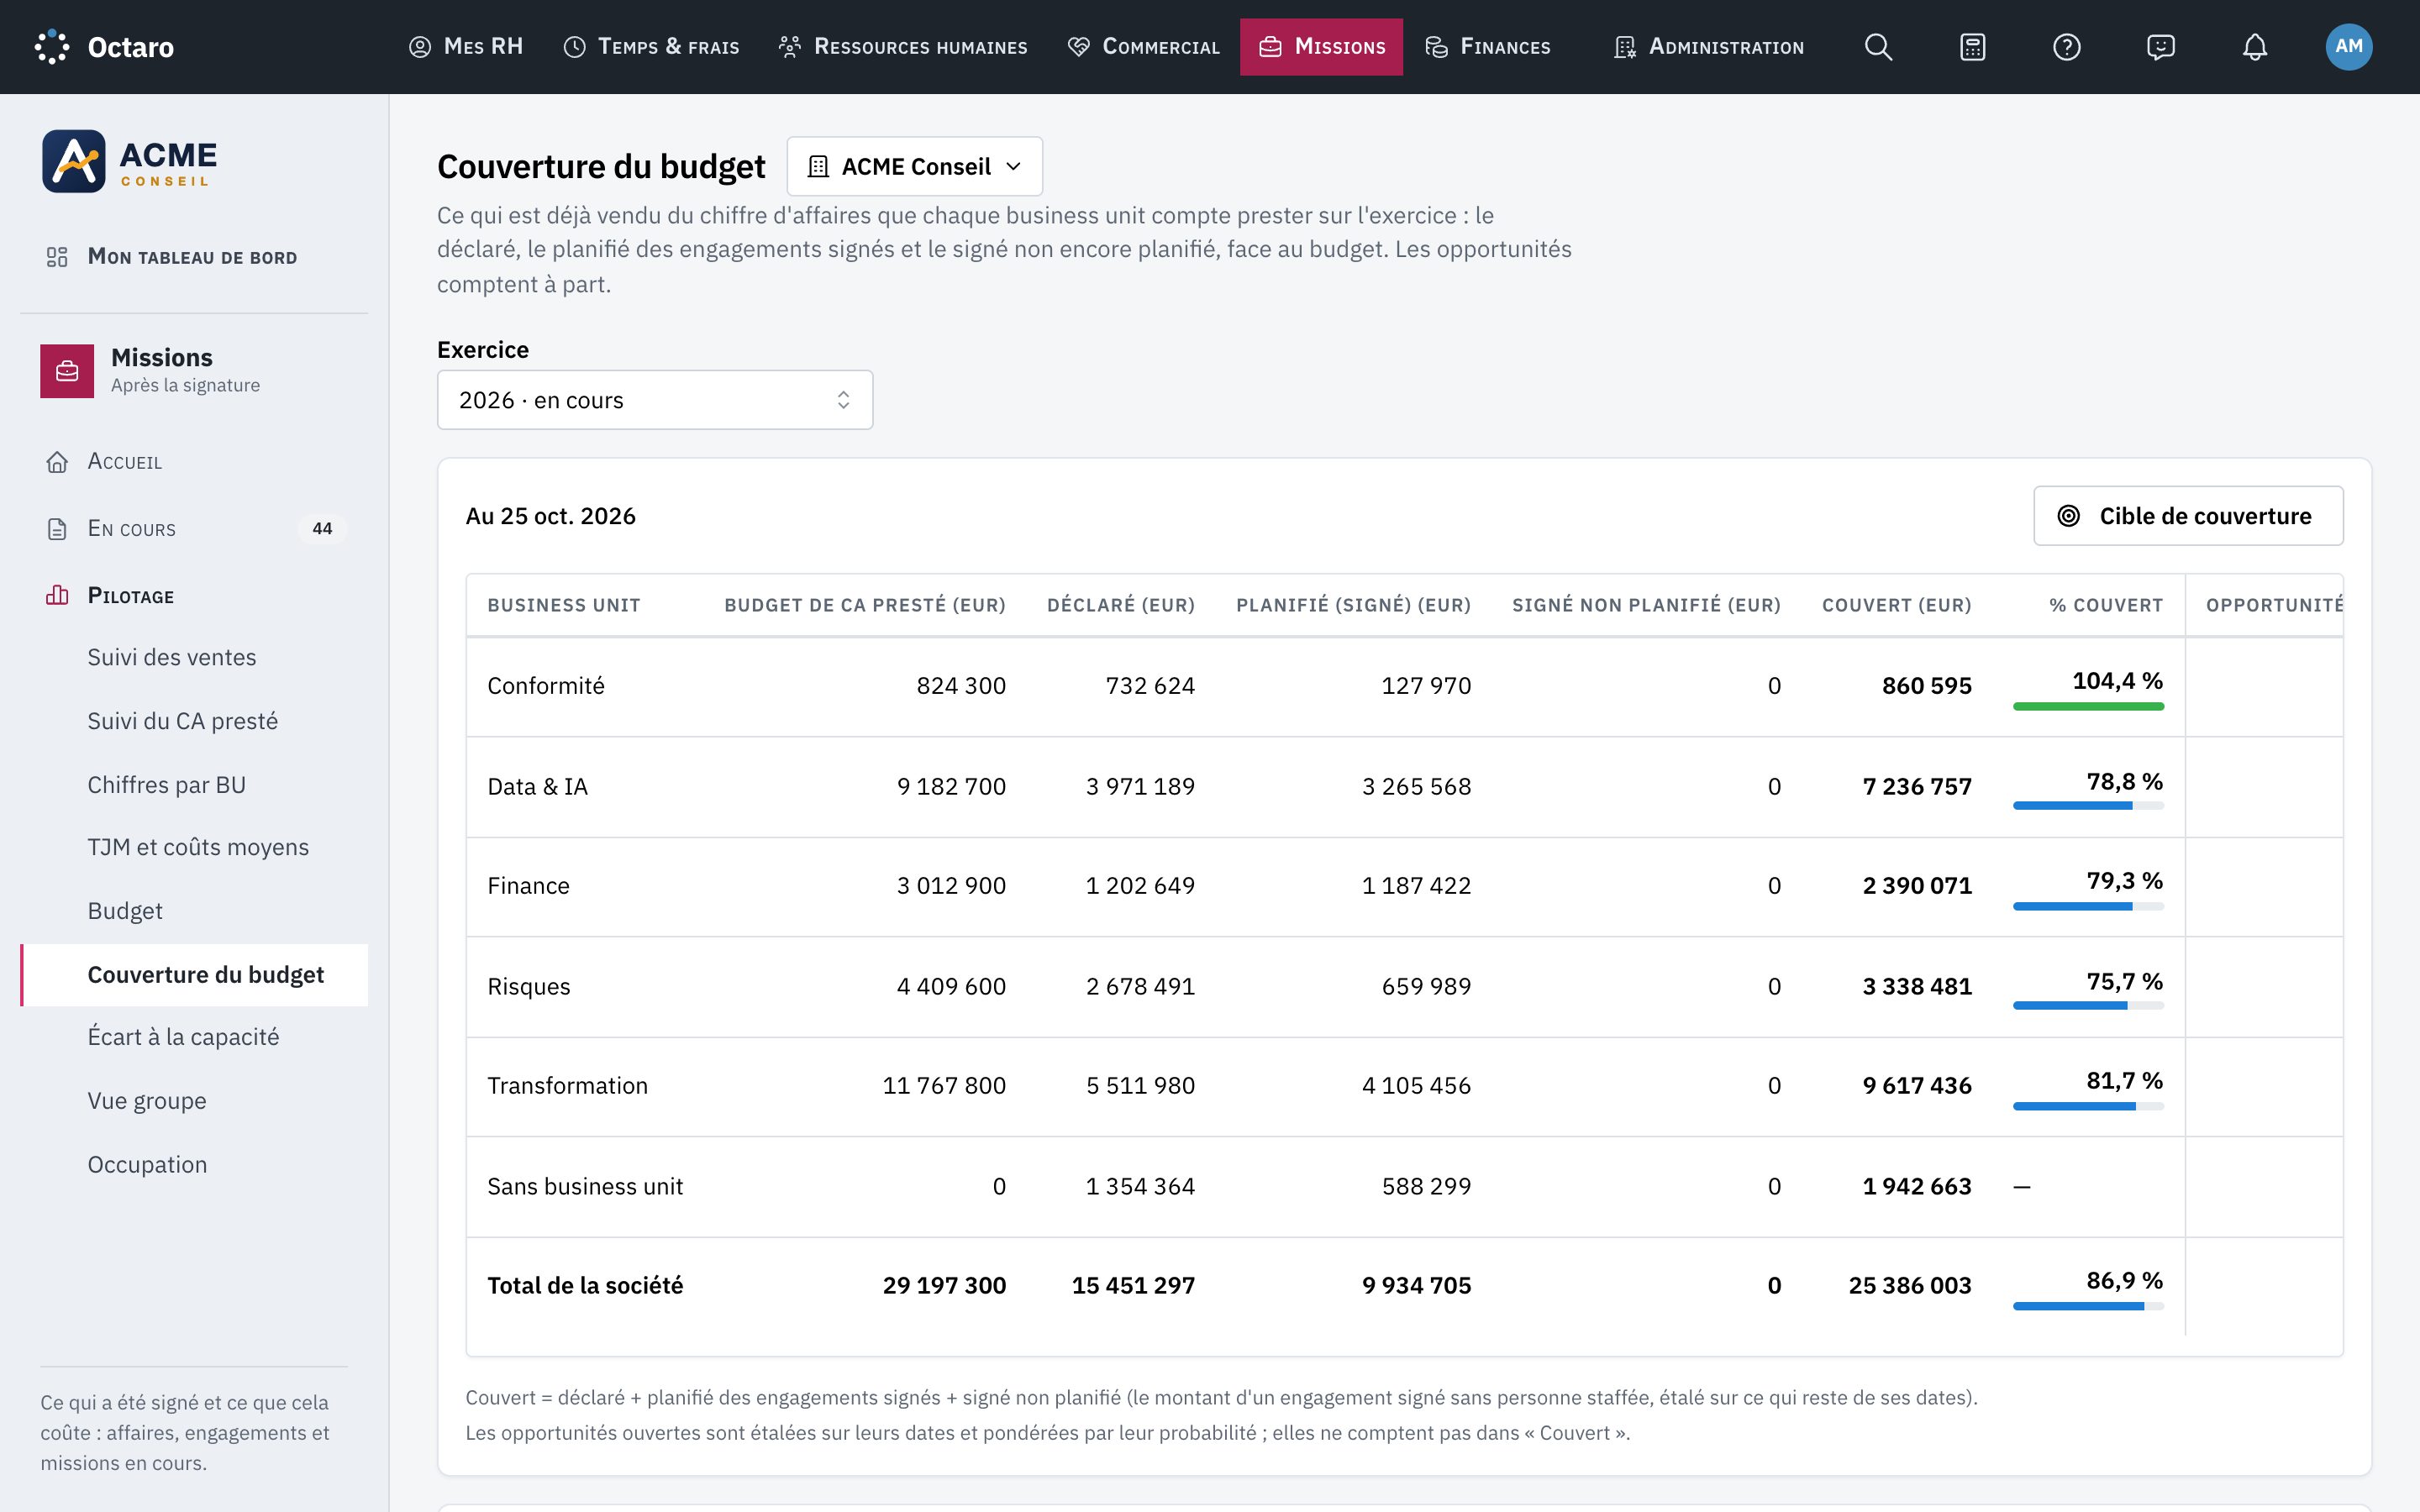The image size is (2420, 1512).
Task: Open Budget page in sidebar
Action: click(125, 911)
